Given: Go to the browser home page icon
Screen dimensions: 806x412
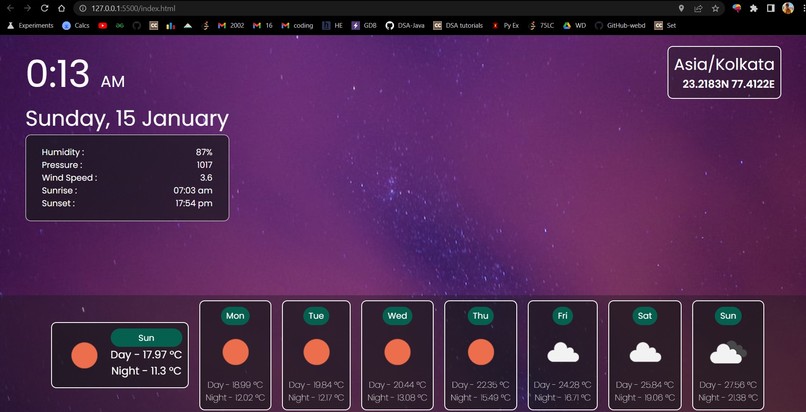Looking at the screenshot, I should (61, 8).
